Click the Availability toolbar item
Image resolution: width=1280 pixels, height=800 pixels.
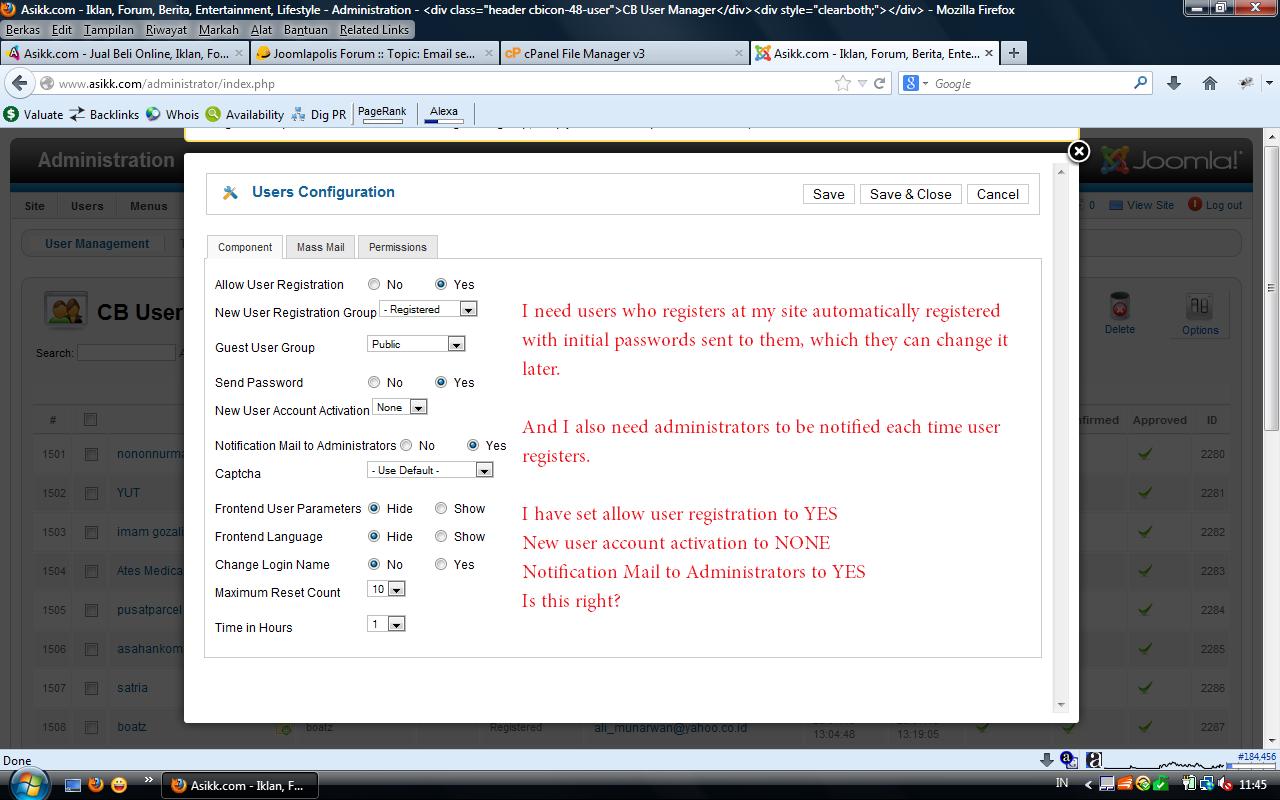pos(245,114)
